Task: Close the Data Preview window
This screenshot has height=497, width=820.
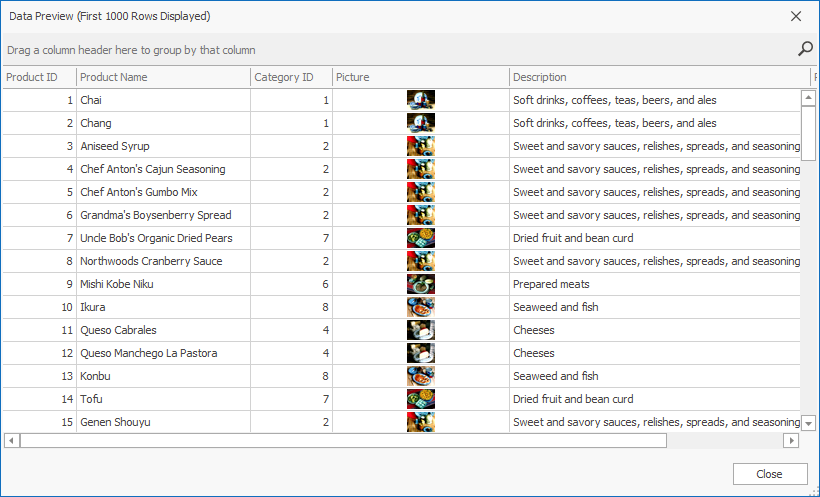Action: pyautogui.click(x=796, y=16)
